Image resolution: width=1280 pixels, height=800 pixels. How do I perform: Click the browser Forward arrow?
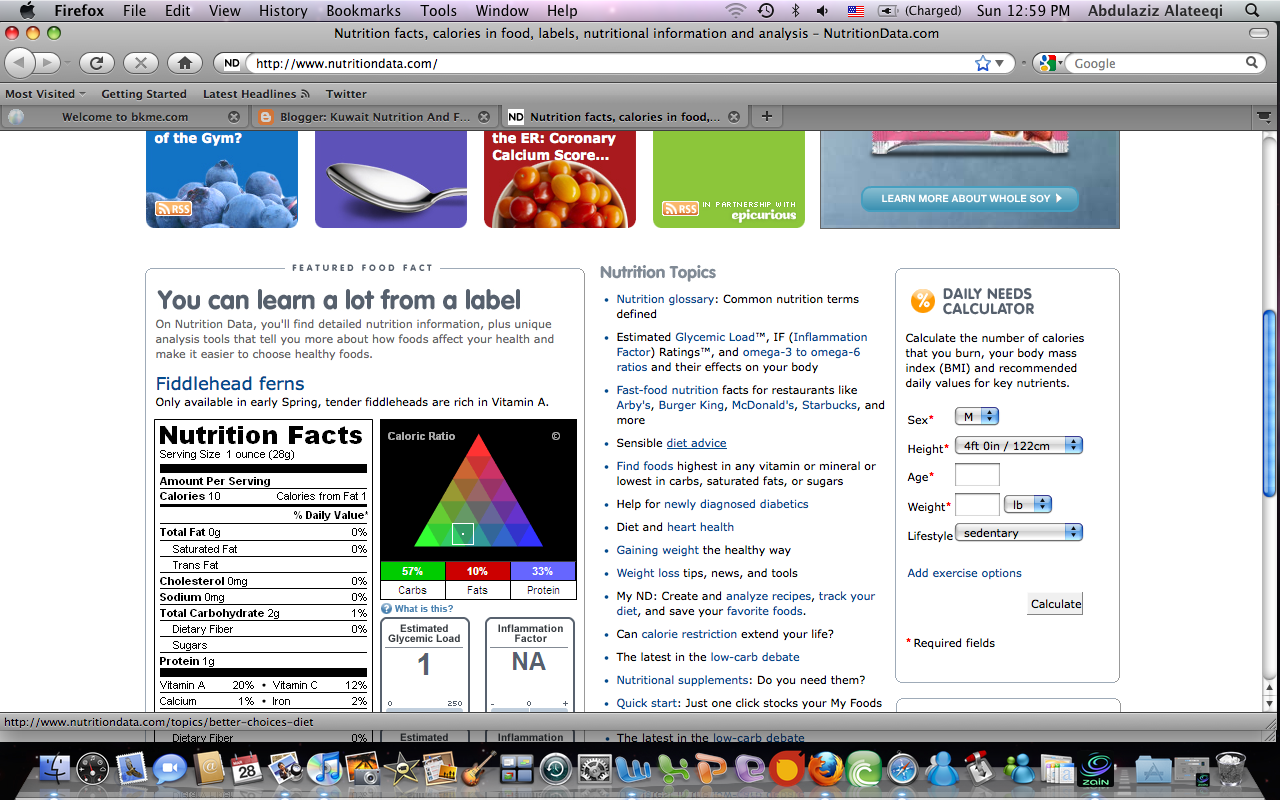pyautogui.click(x=48, y=63)
